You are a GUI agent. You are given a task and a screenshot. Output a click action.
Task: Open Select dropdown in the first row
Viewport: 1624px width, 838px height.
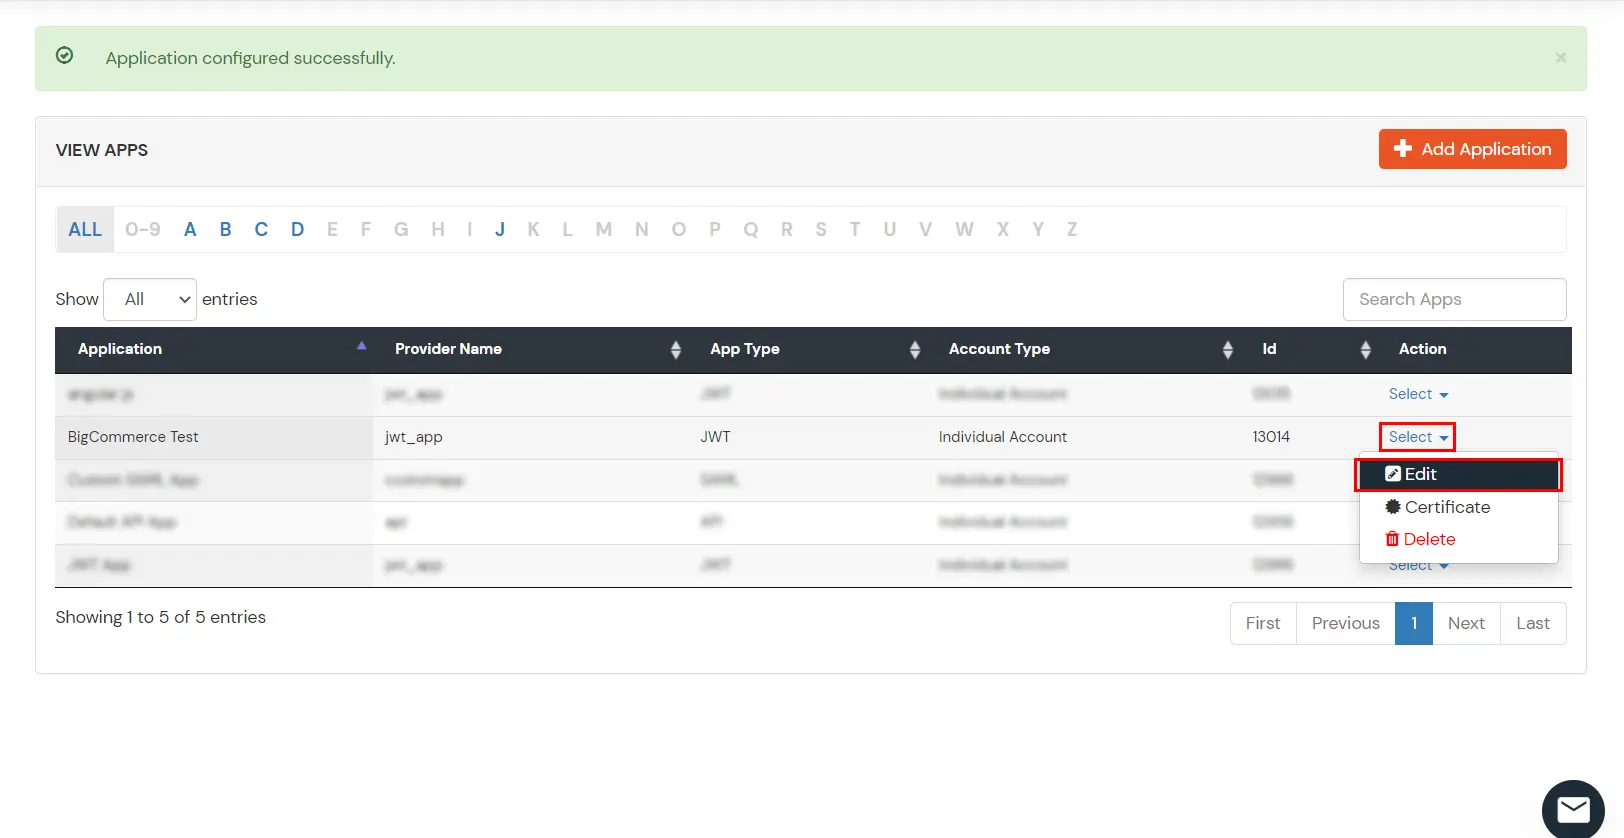coord(1418,394)
